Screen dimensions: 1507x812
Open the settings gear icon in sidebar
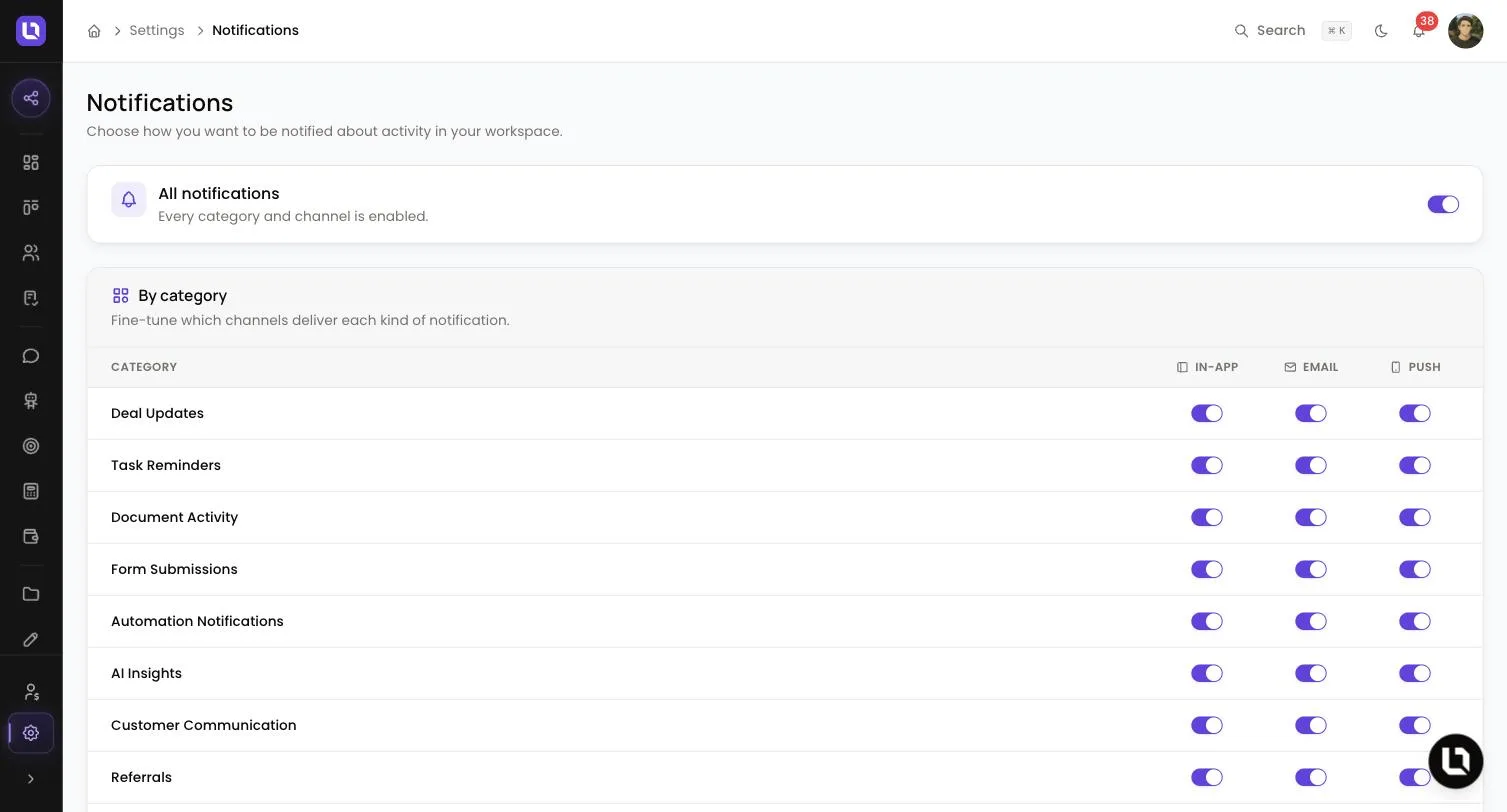31,733
